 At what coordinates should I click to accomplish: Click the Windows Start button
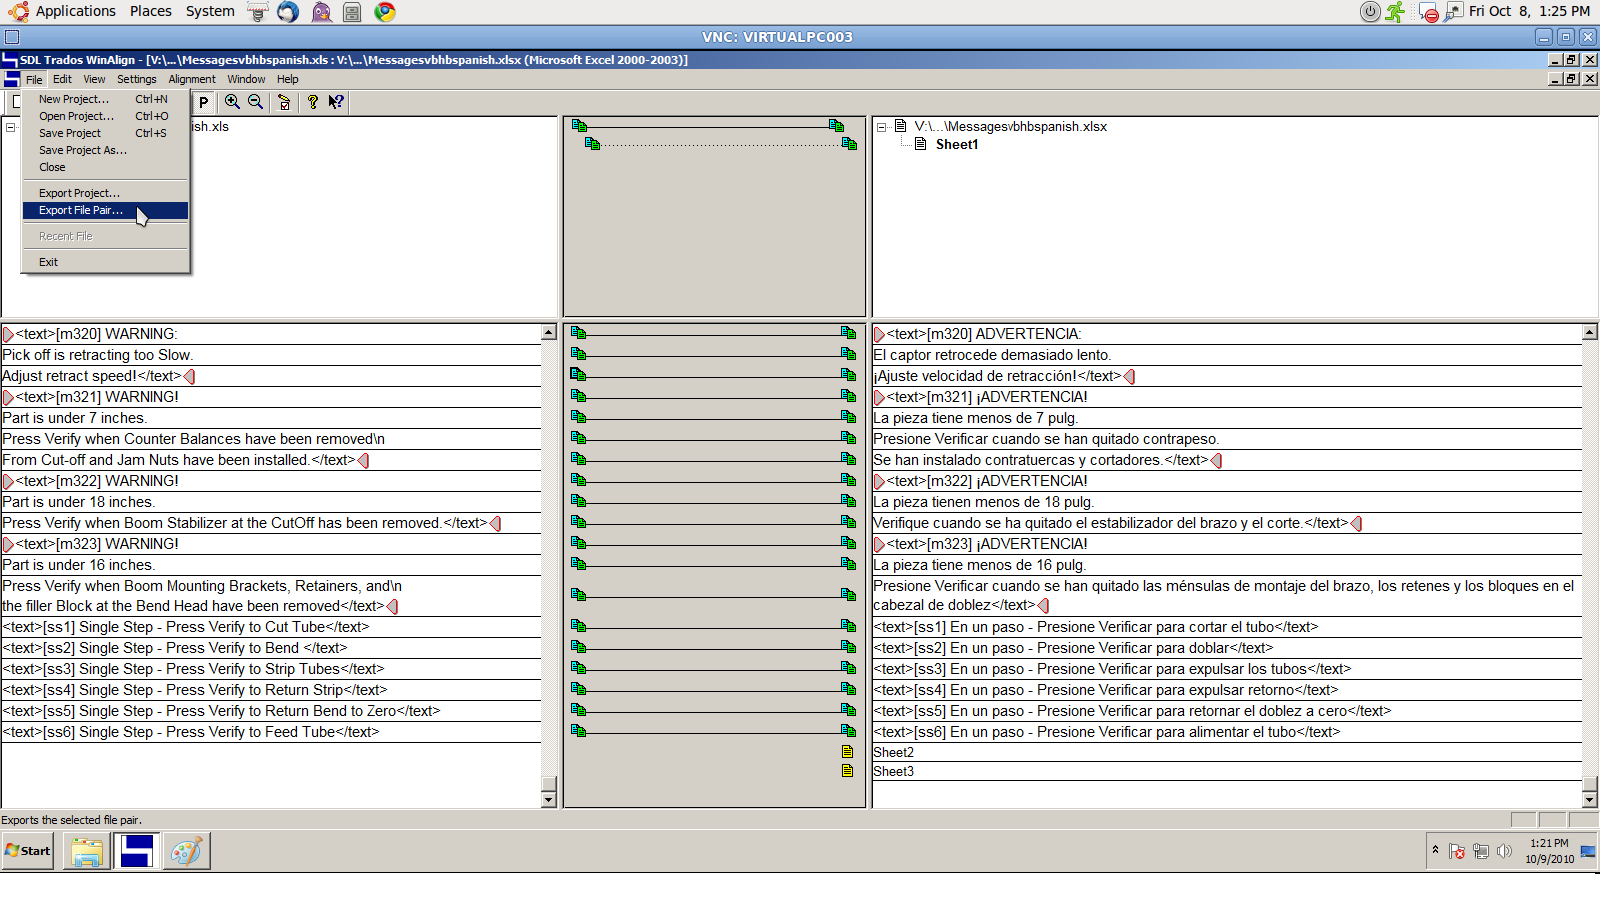[x=28, y=851]
